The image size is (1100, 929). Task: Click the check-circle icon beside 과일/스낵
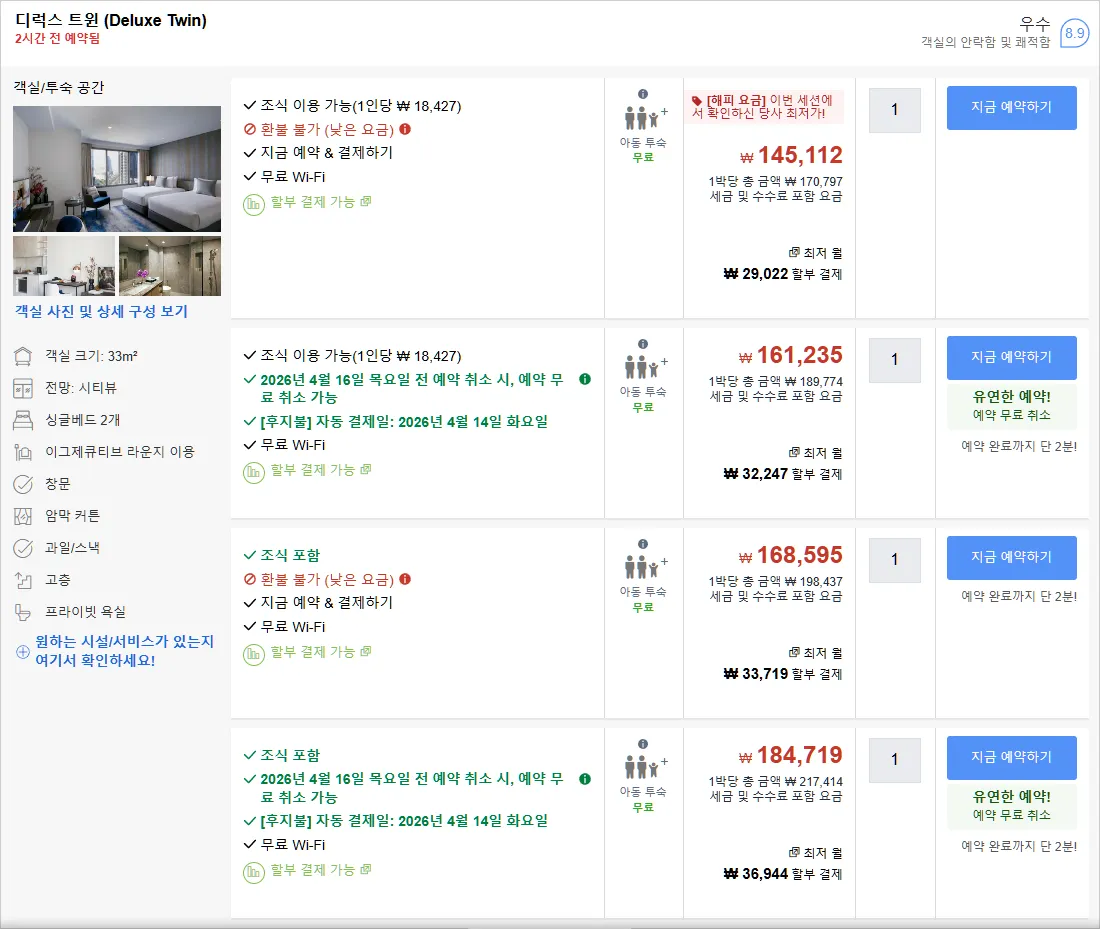coord(23,548)
